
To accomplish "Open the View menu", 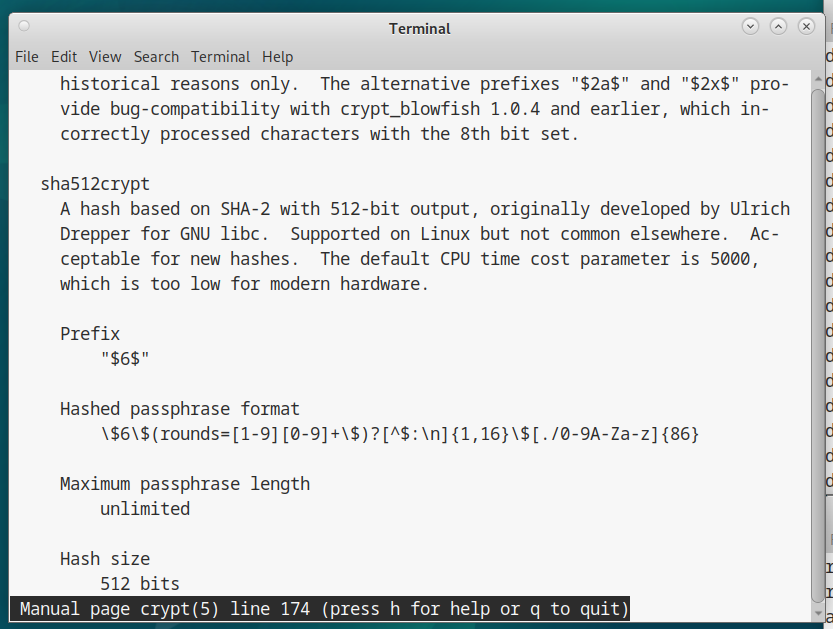I will pos(105,57).
